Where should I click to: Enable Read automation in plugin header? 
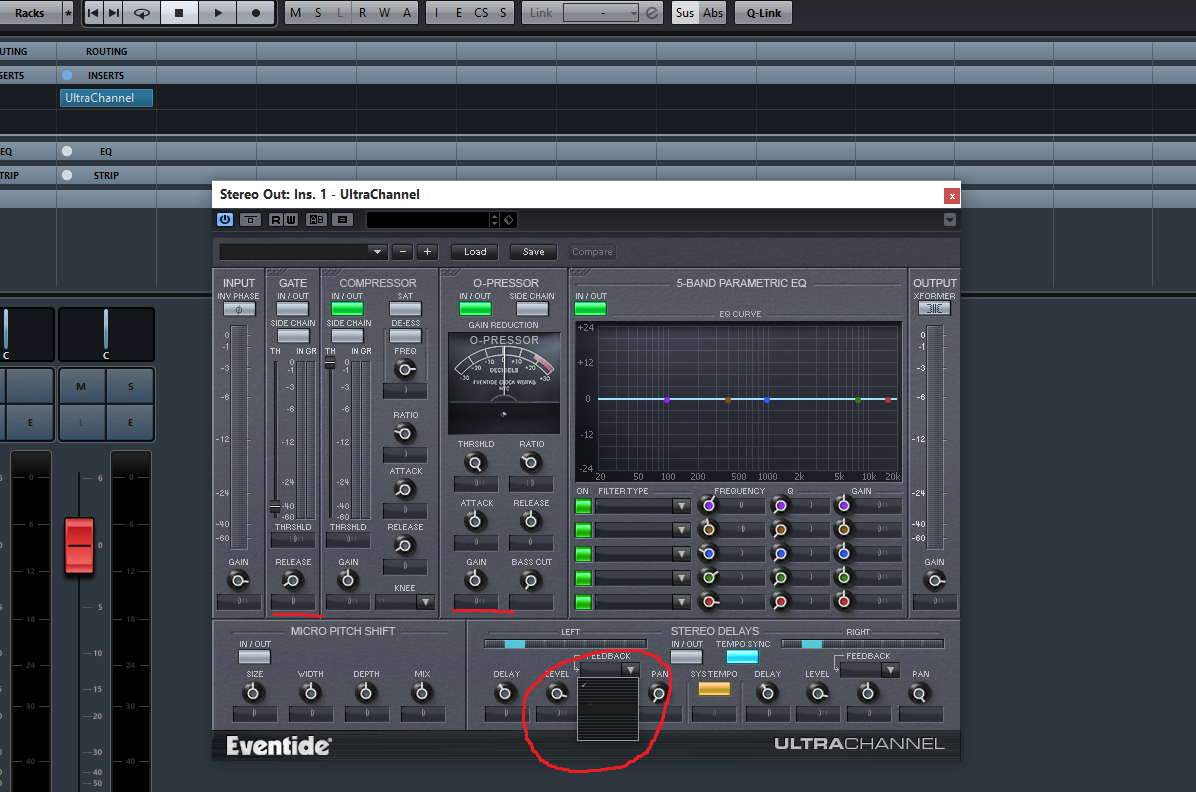275,220
